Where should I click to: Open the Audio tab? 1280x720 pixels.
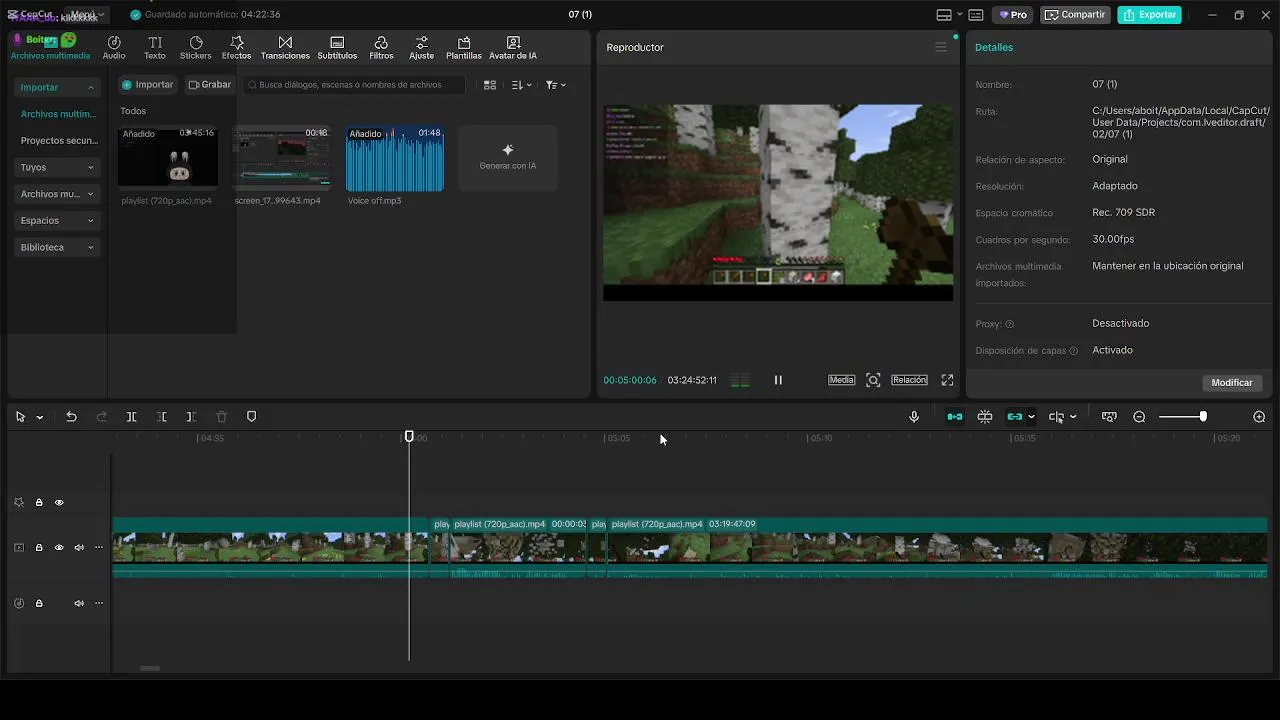114,48
